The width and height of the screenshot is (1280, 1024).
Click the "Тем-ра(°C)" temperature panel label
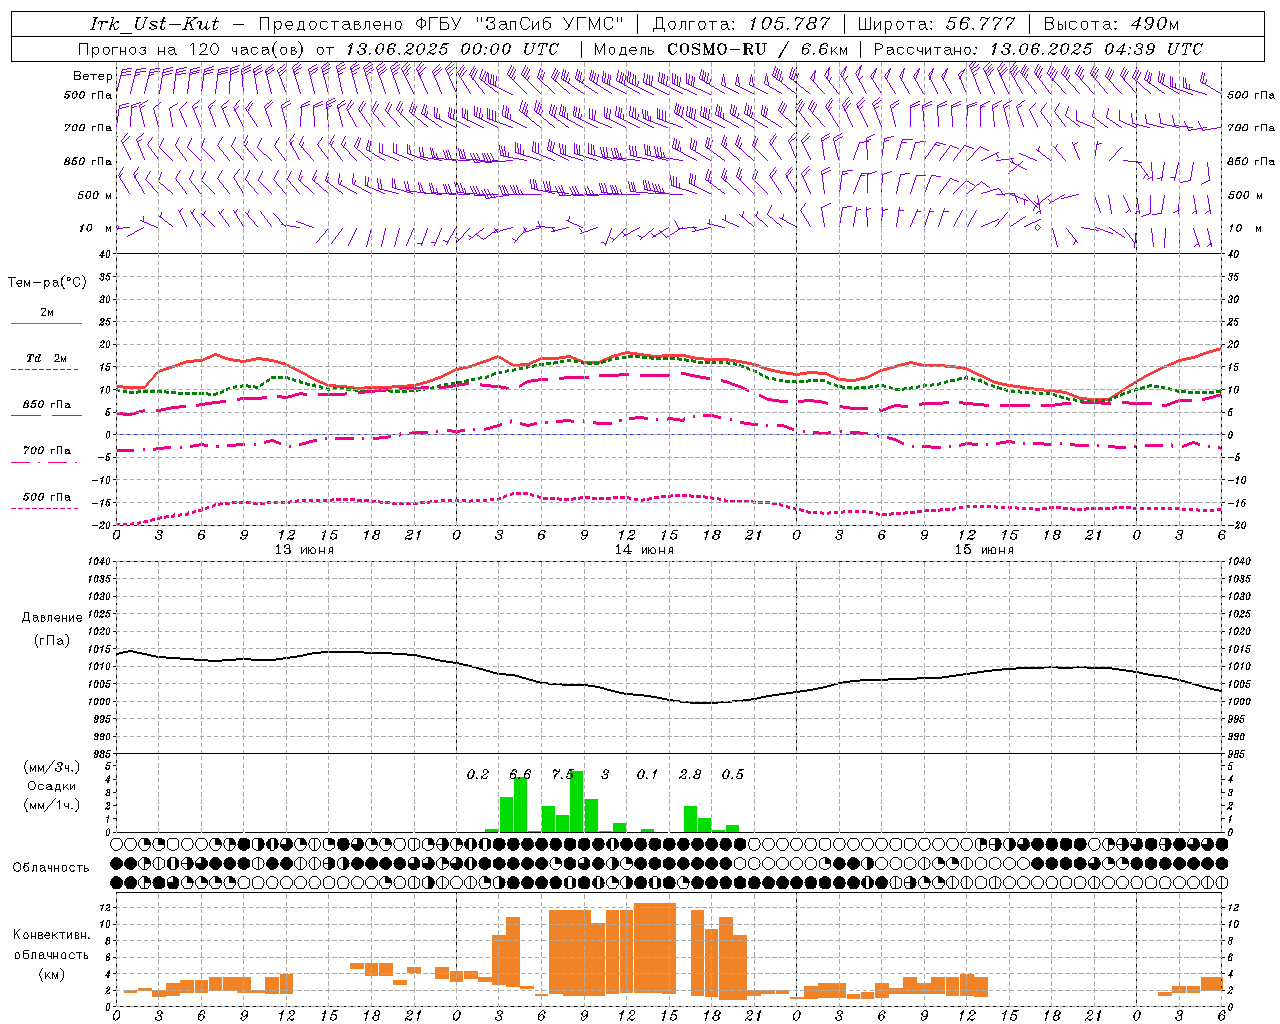click(47, 283)
